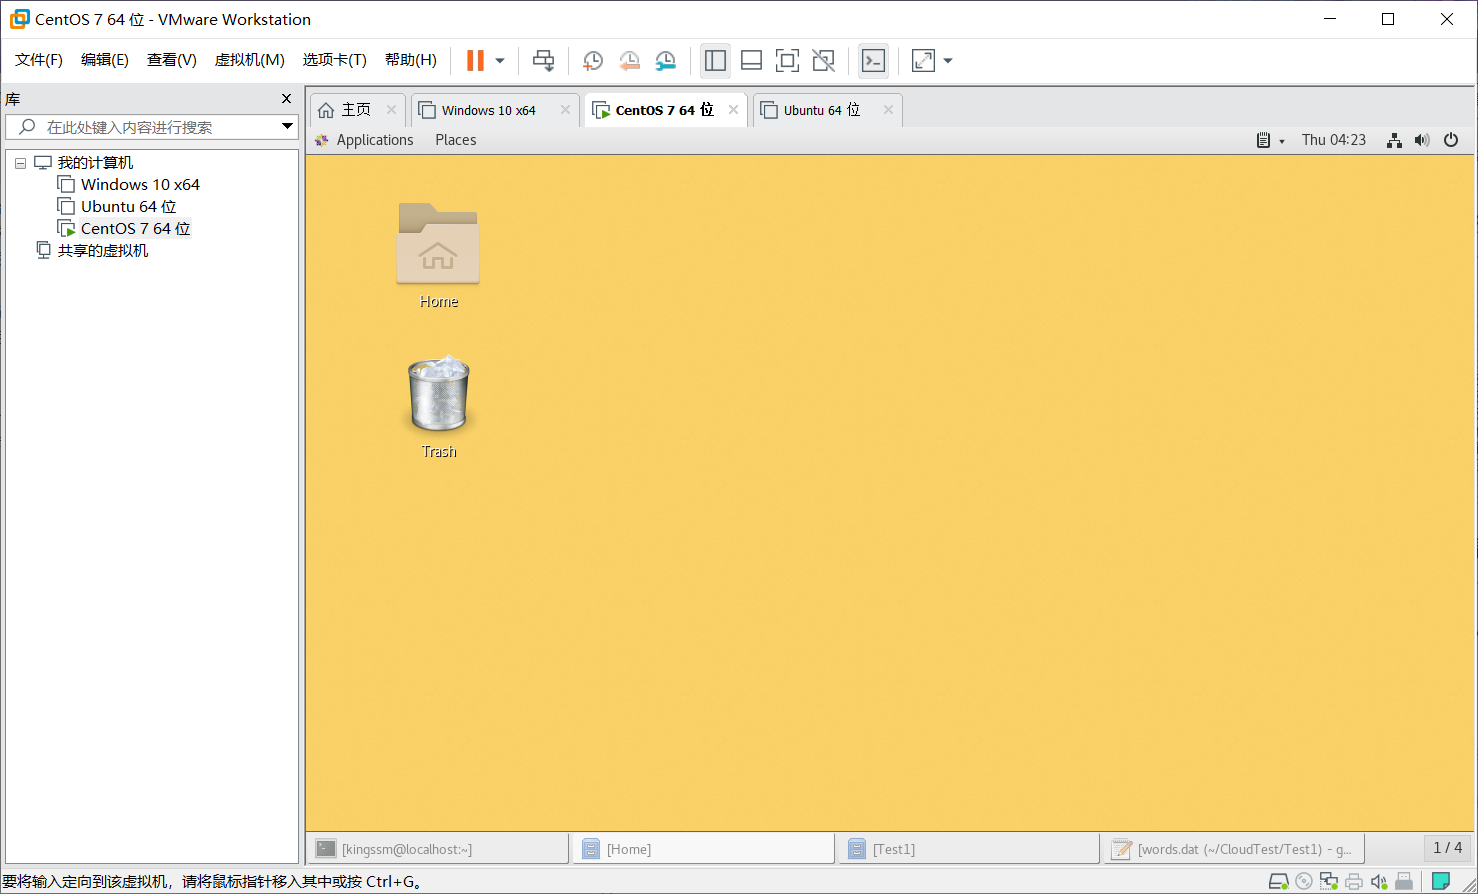
Task: Send Ctrl+Alt+Del to the VM
Action: (x=543, y=61)
